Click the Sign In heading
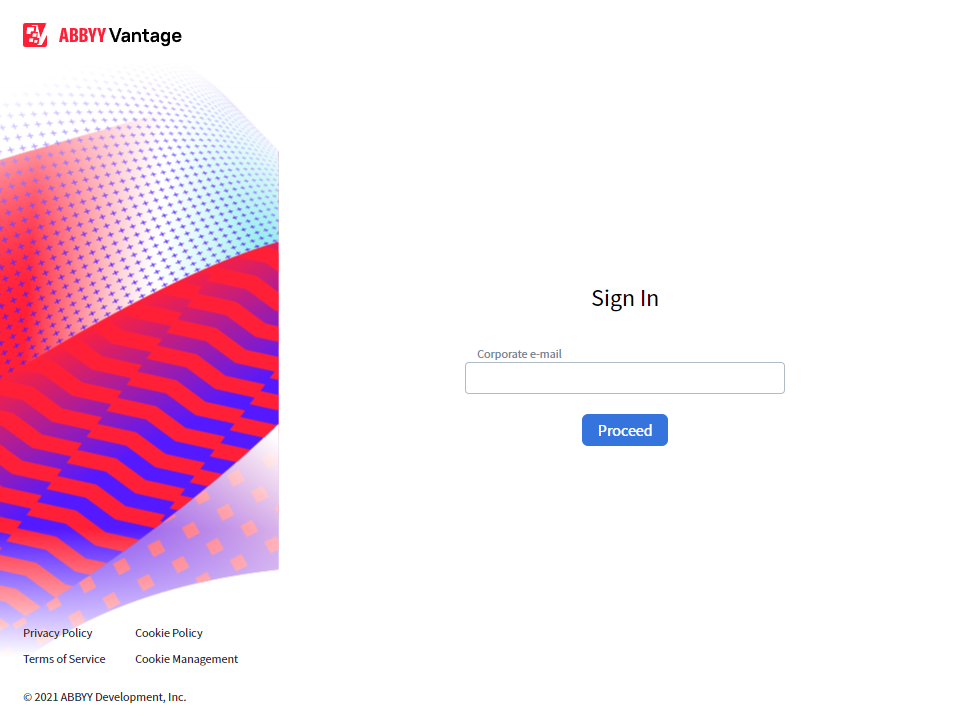Screen dimensions: 969x728 [624, 298]
